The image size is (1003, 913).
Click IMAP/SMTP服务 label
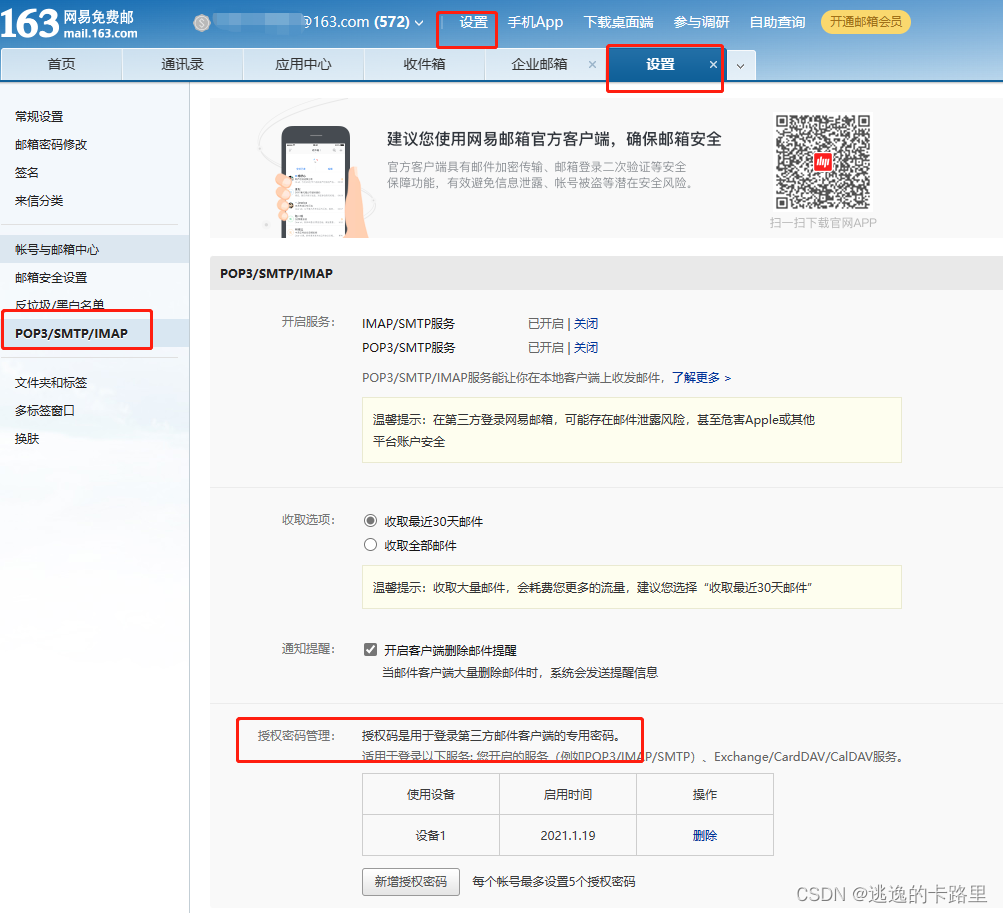(408, 324)
